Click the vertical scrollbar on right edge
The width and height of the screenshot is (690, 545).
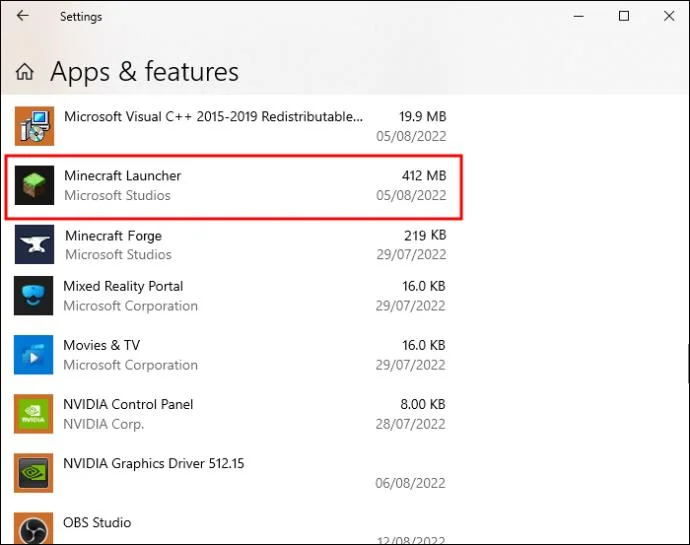pos(687,364)
